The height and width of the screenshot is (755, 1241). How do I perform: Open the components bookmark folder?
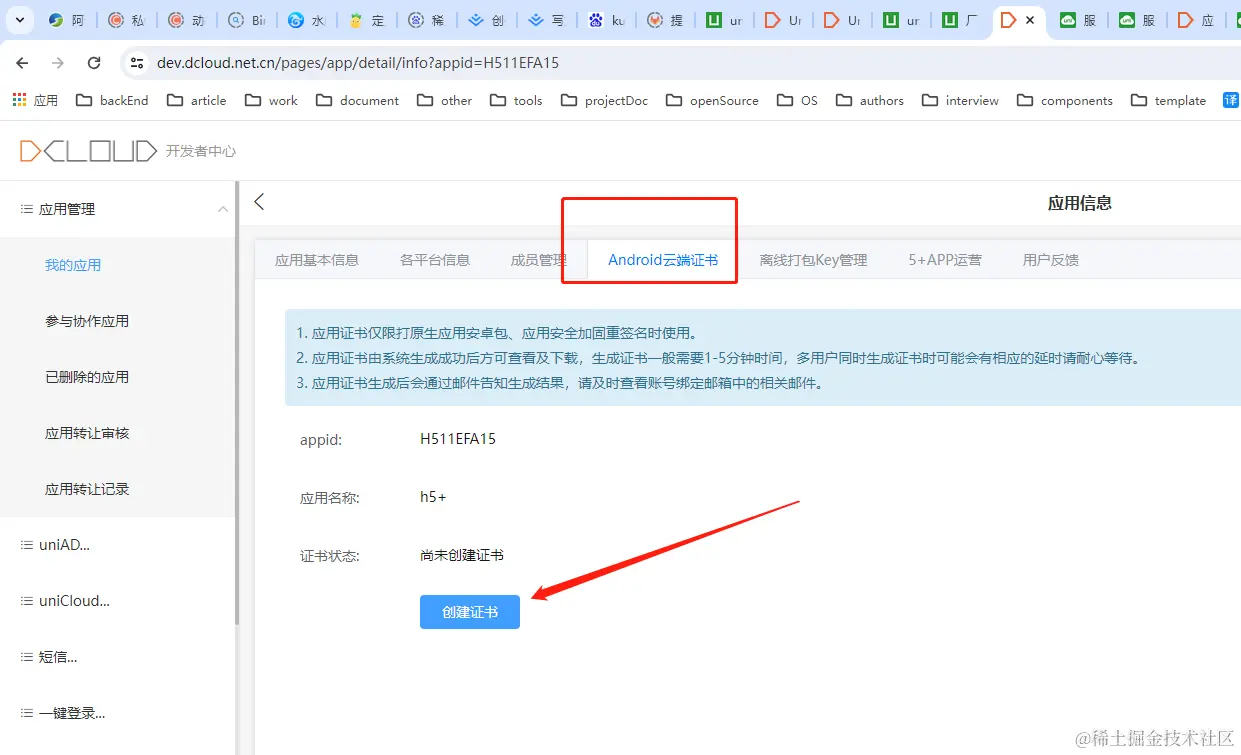[x=1065, y=100]
